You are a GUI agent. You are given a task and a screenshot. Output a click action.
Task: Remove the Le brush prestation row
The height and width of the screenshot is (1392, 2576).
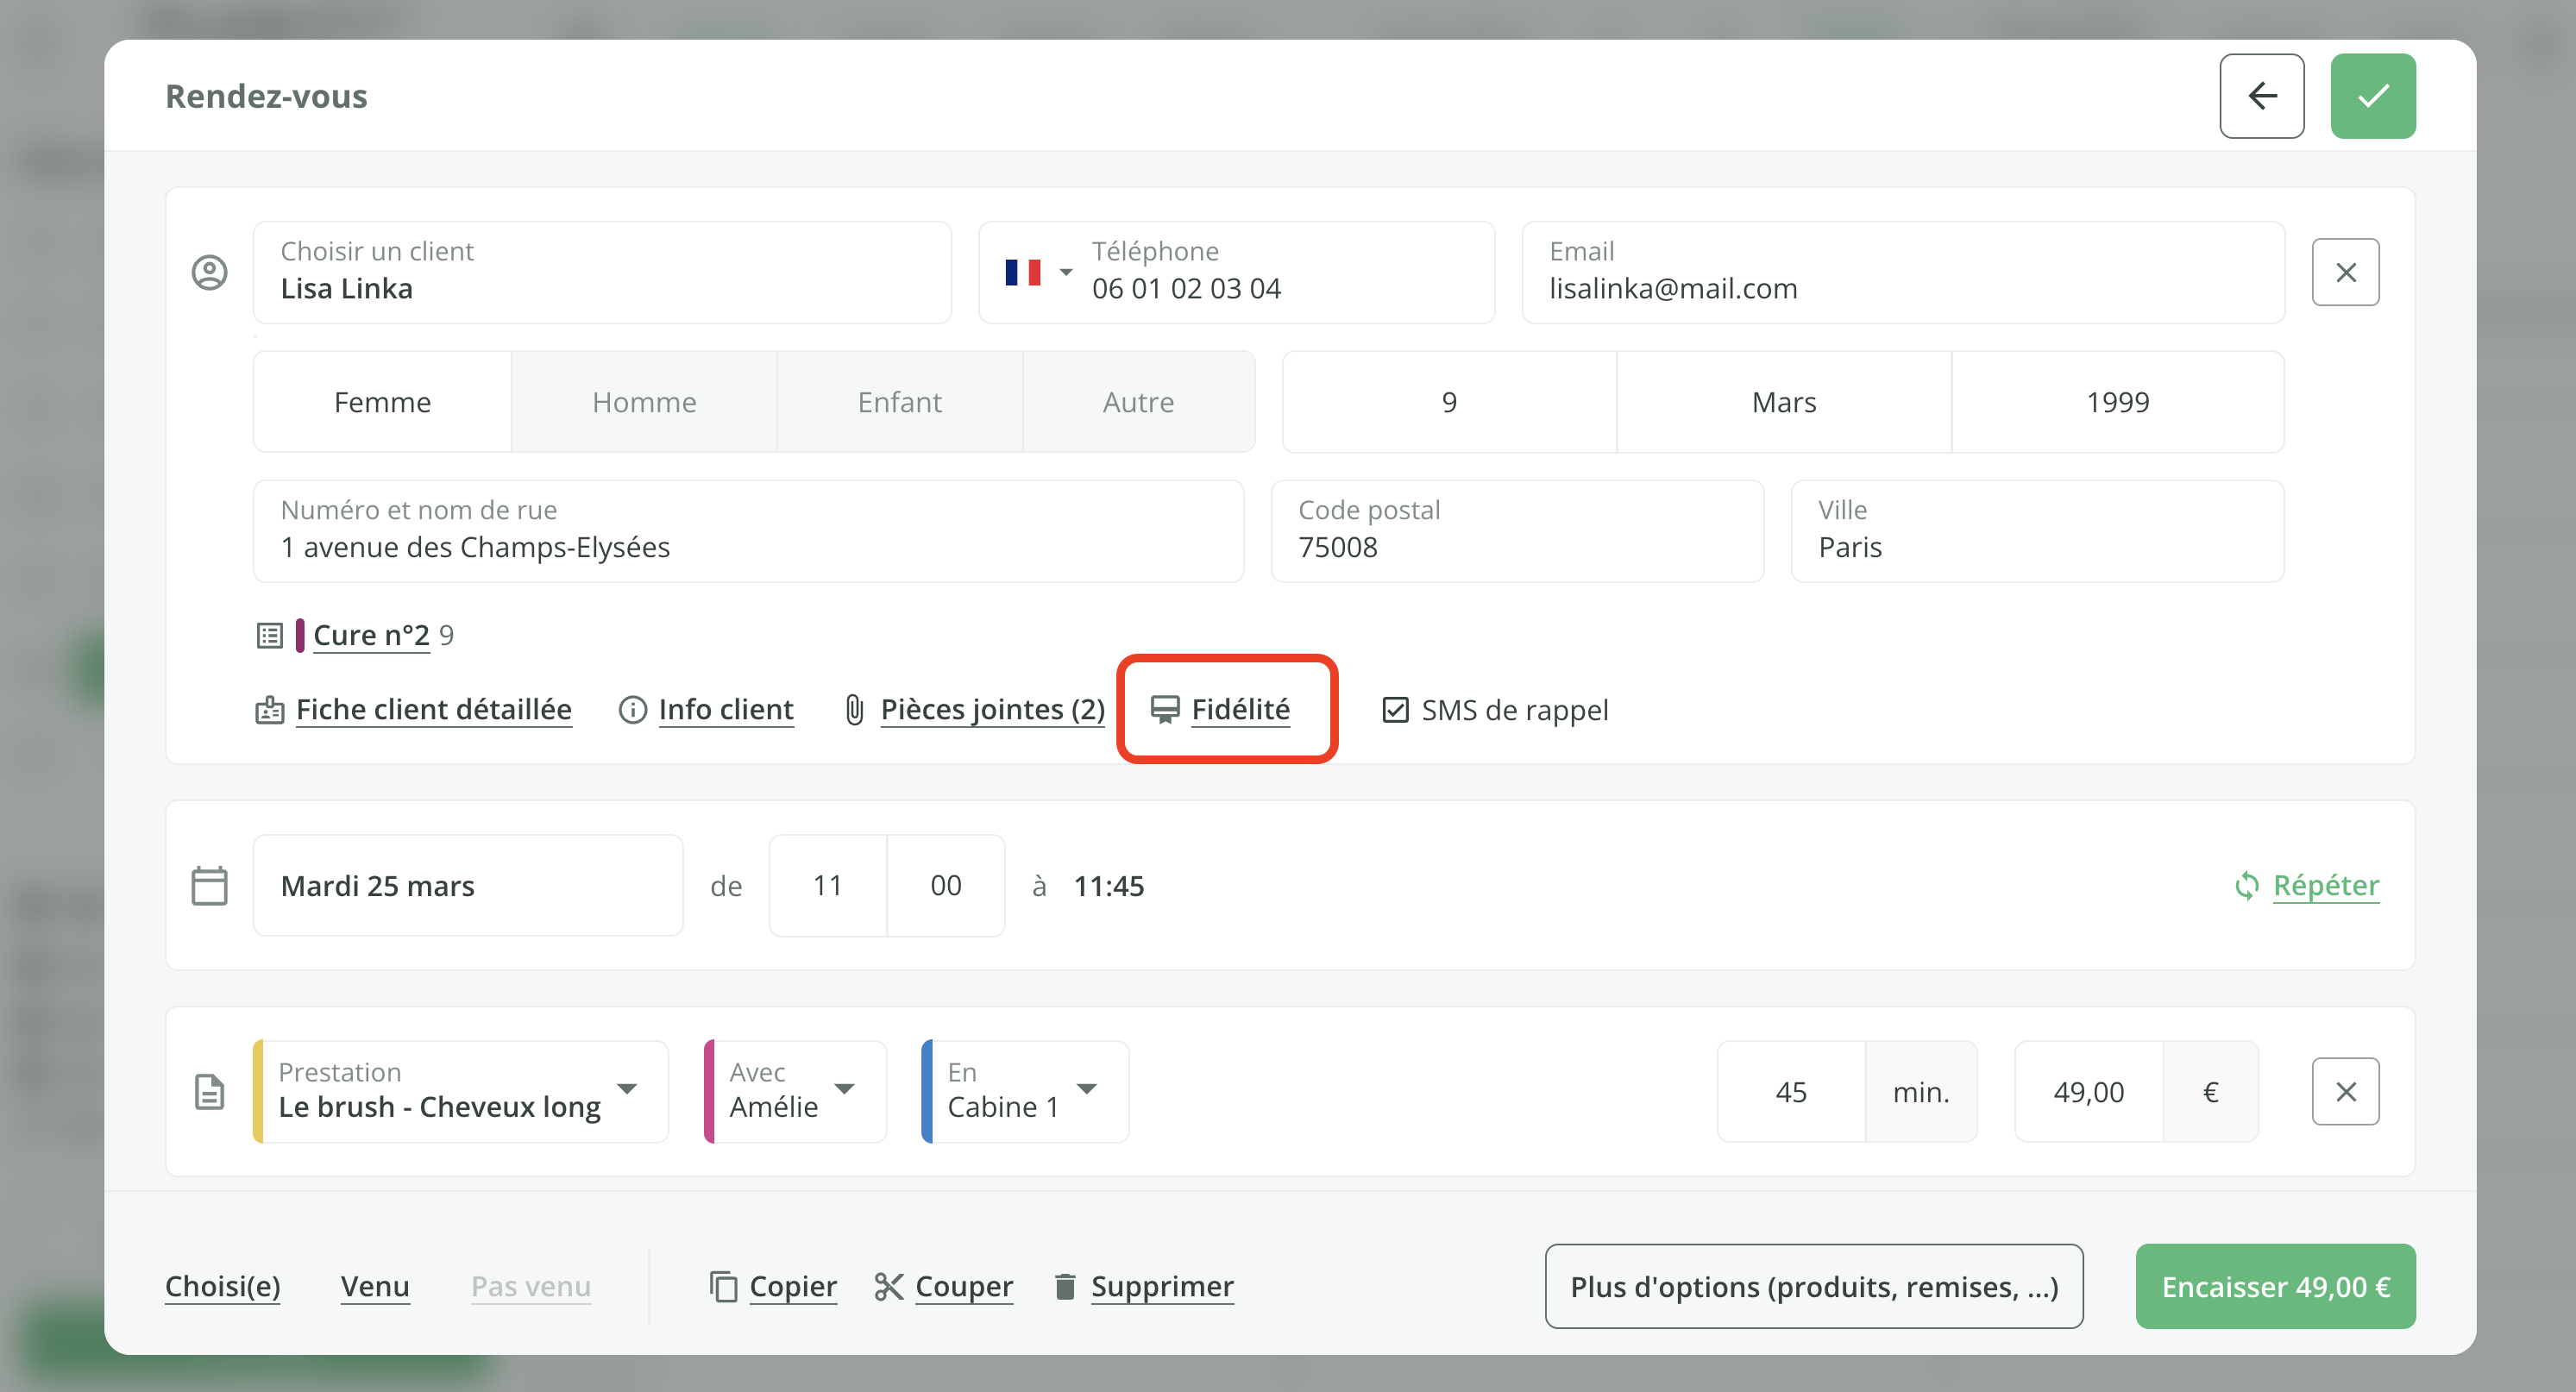pos(2345,1091)
